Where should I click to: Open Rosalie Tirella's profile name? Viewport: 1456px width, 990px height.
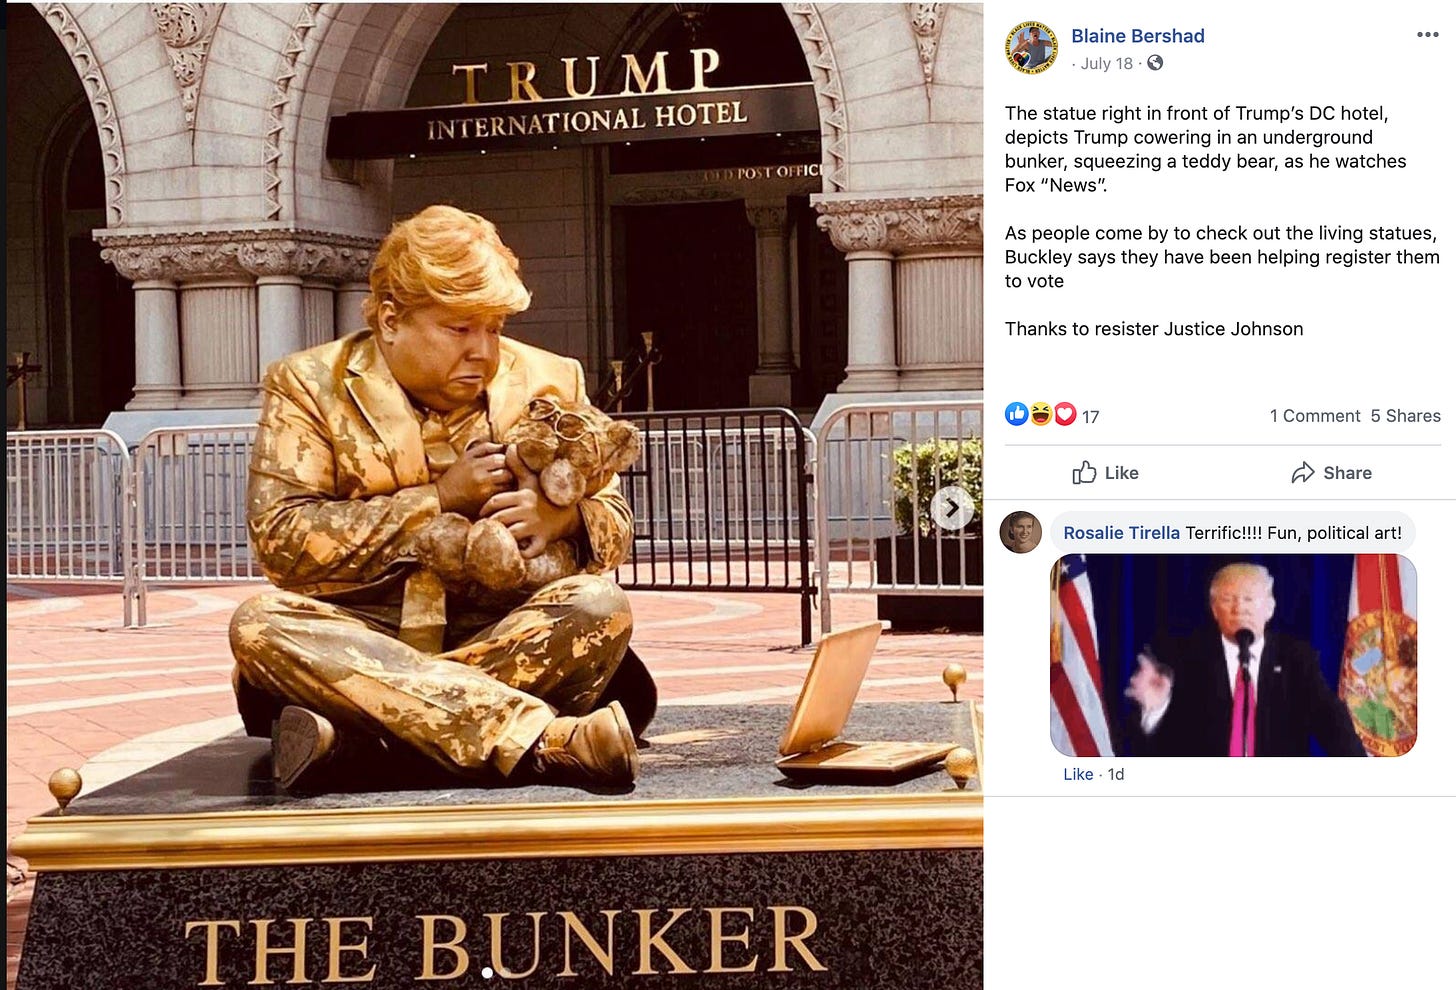(x=1121, y=533)
